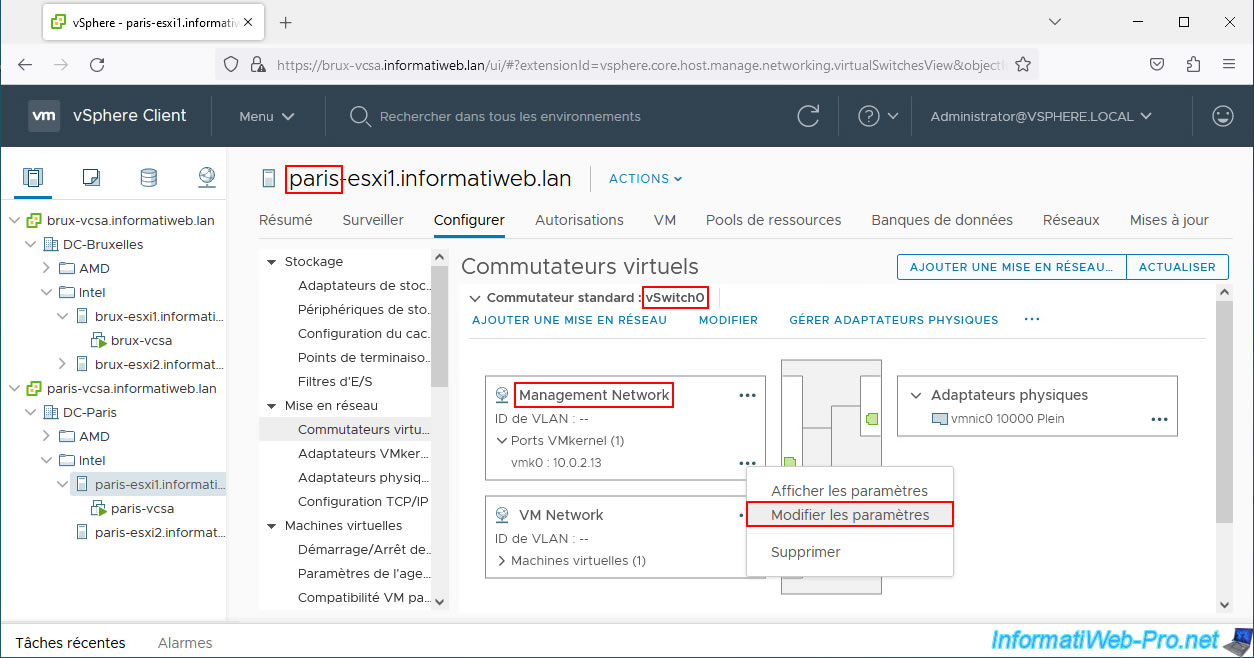This screenshot has width=1254, height=658.
Task: Open the VMs and Templates inventory icon
Action: (91, 178)
